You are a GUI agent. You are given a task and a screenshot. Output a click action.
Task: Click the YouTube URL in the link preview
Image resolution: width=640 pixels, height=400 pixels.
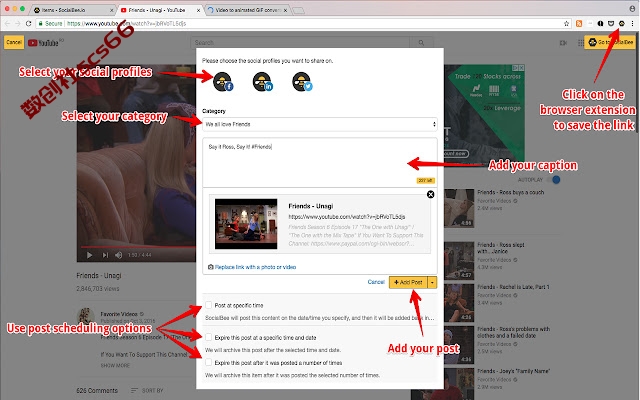[347, 217]
